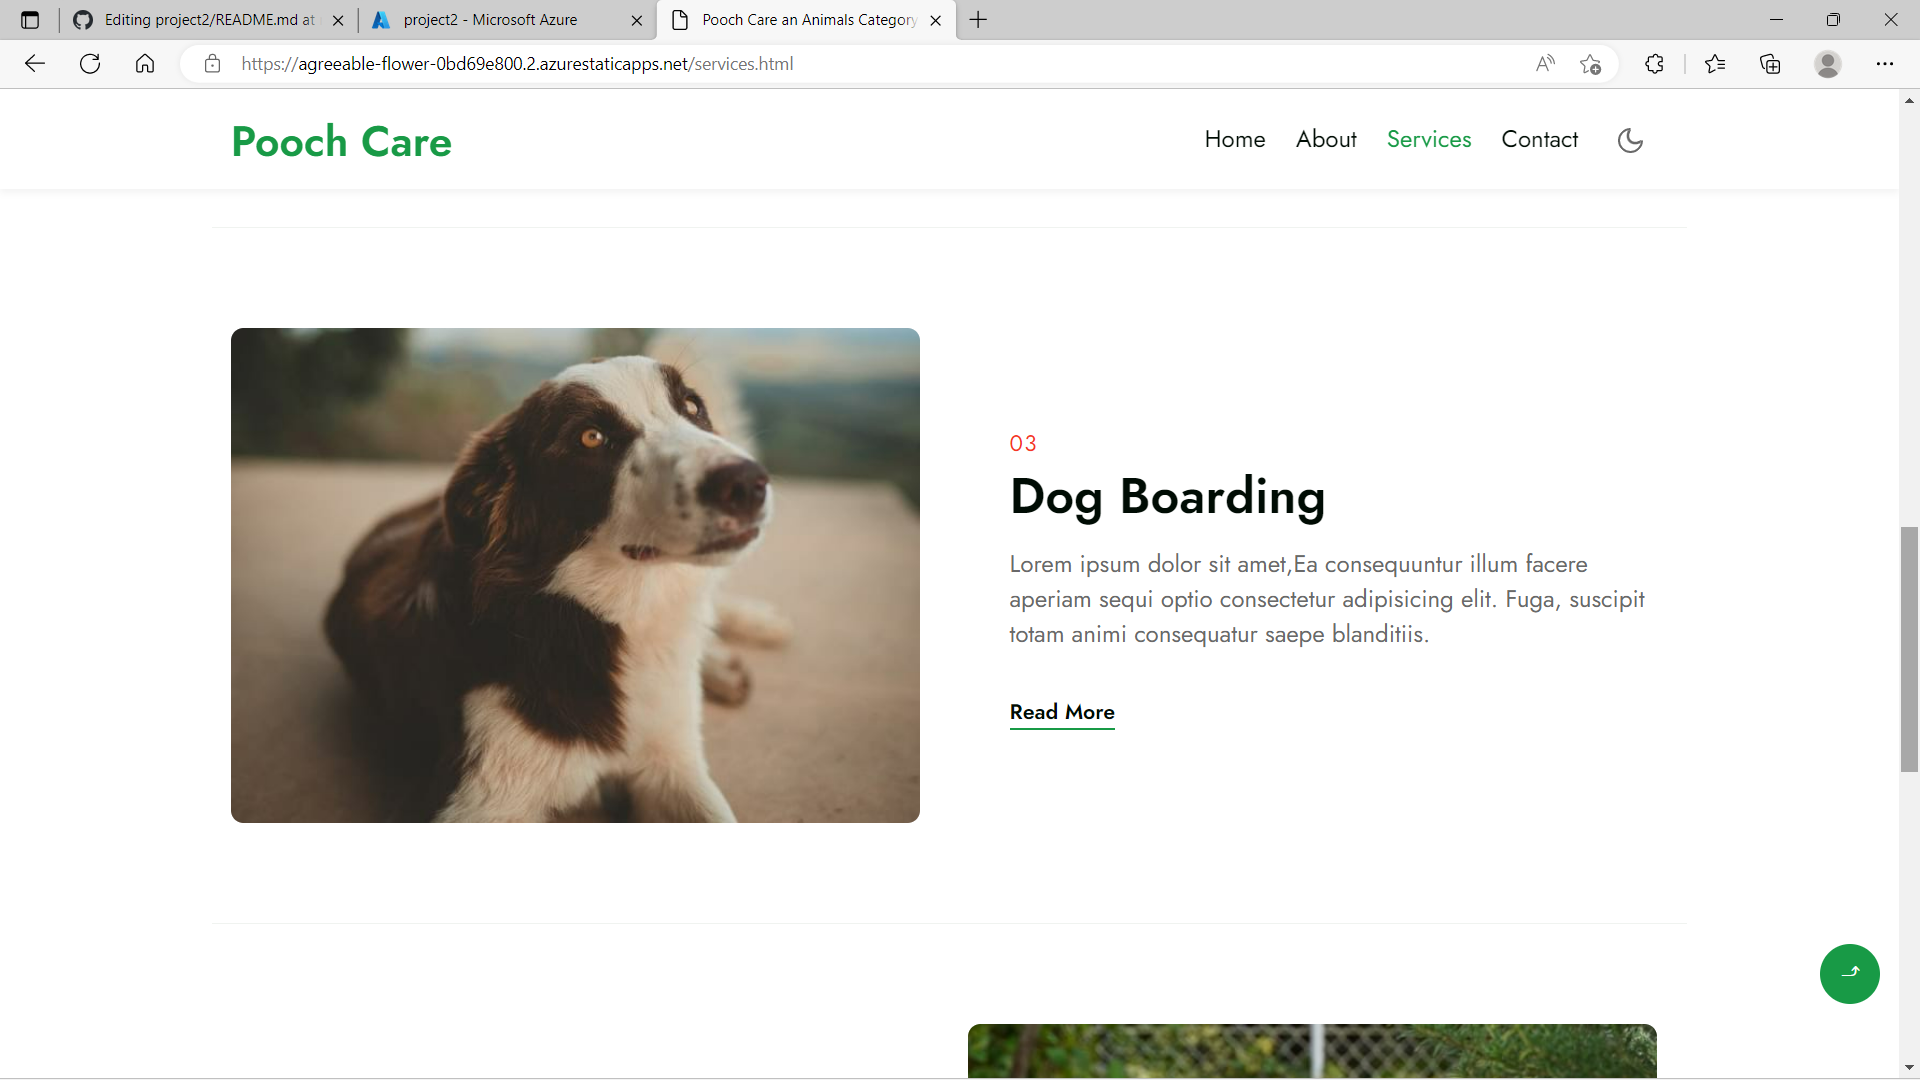Open the Contact page

(x=1540, y=139)
